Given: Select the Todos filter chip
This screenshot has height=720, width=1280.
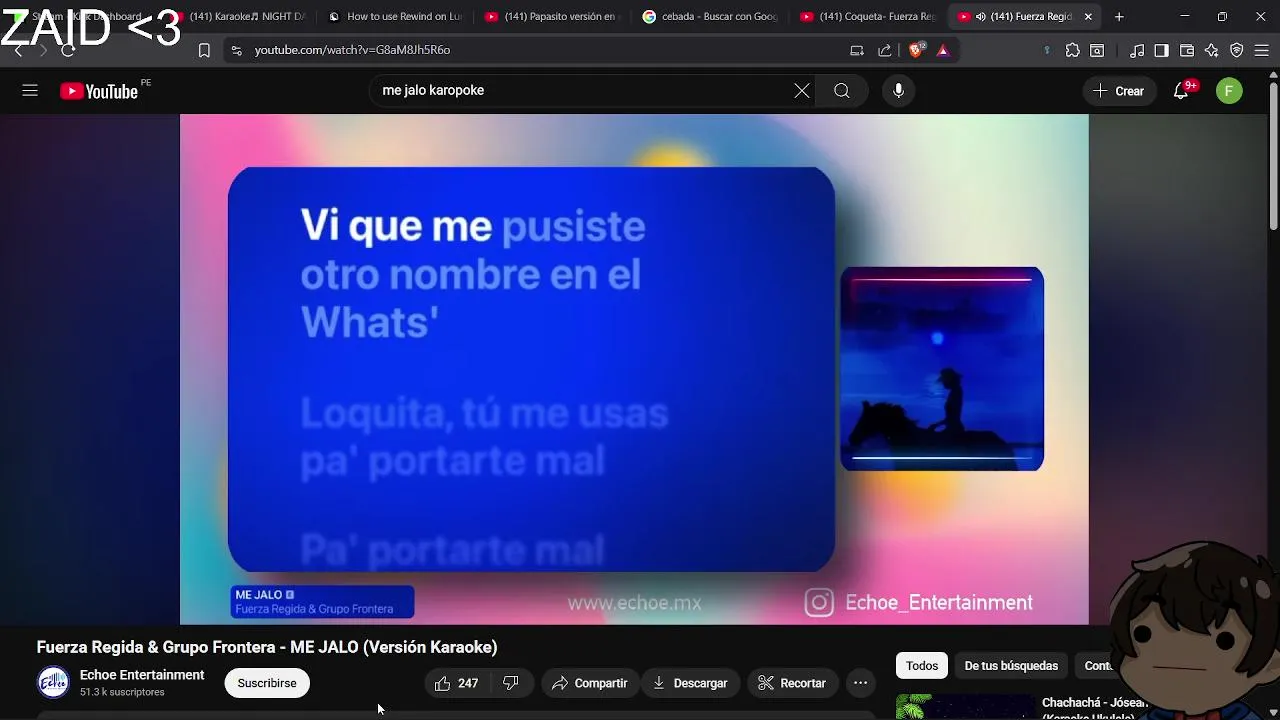Looking at the screenshot, I should coord(922,666).
